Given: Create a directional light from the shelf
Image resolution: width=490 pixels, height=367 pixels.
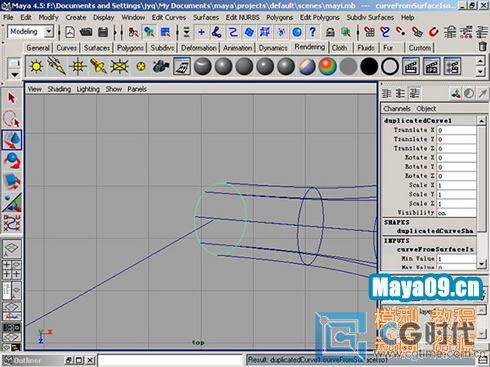Looking at the screenshot, I should [57, 66].
